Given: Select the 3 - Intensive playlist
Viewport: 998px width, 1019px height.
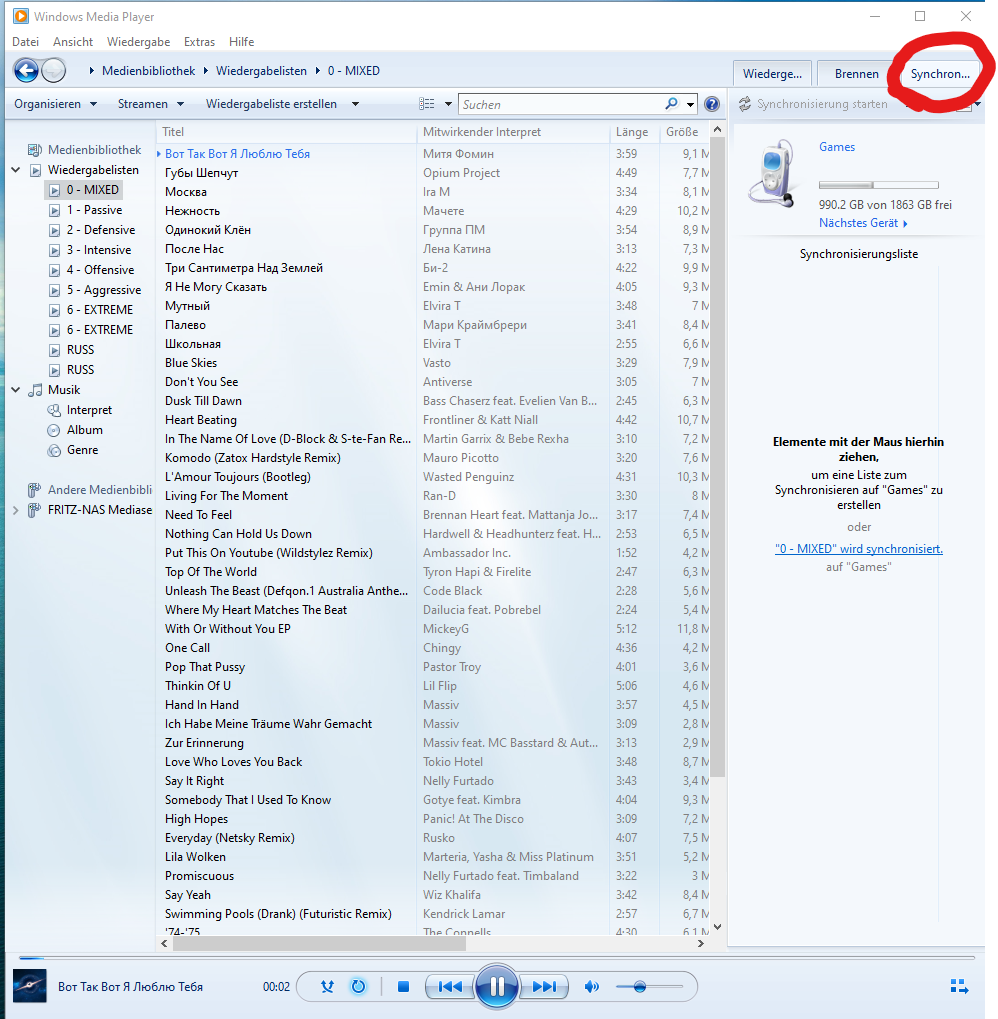Looking at the screenshot, I should tap(99, 250).
